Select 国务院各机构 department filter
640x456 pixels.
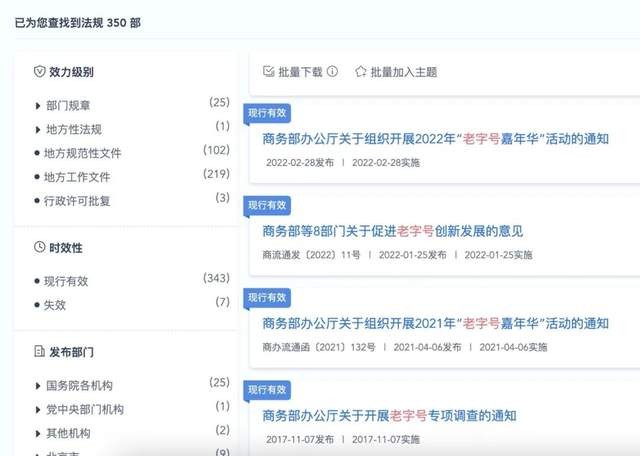79,385
